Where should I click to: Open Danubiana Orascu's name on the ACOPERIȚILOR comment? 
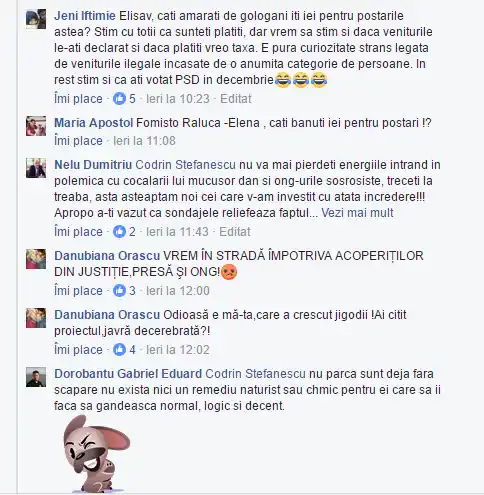[x=107, y=256]
